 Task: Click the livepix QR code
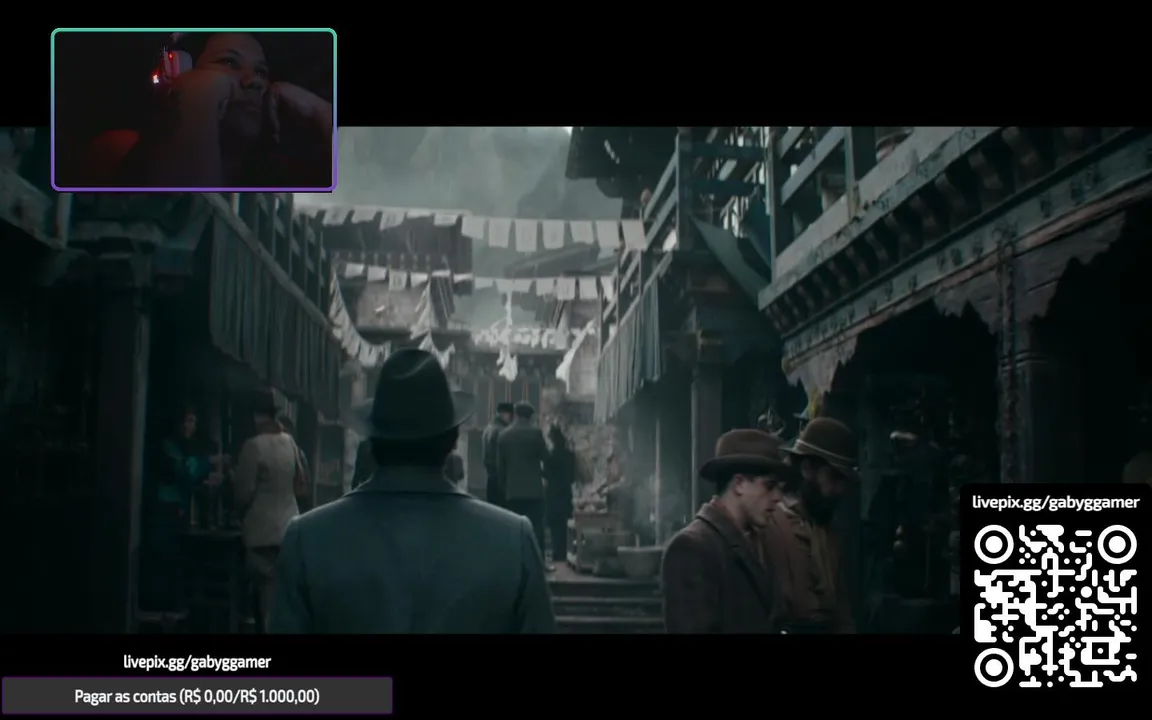(1056, 605)
